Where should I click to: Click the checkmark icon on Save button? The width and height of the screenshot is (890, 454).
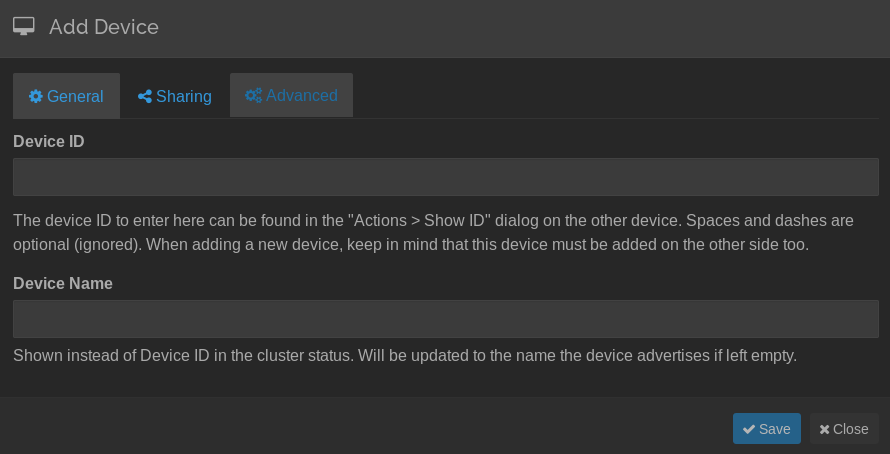(748, 429)
